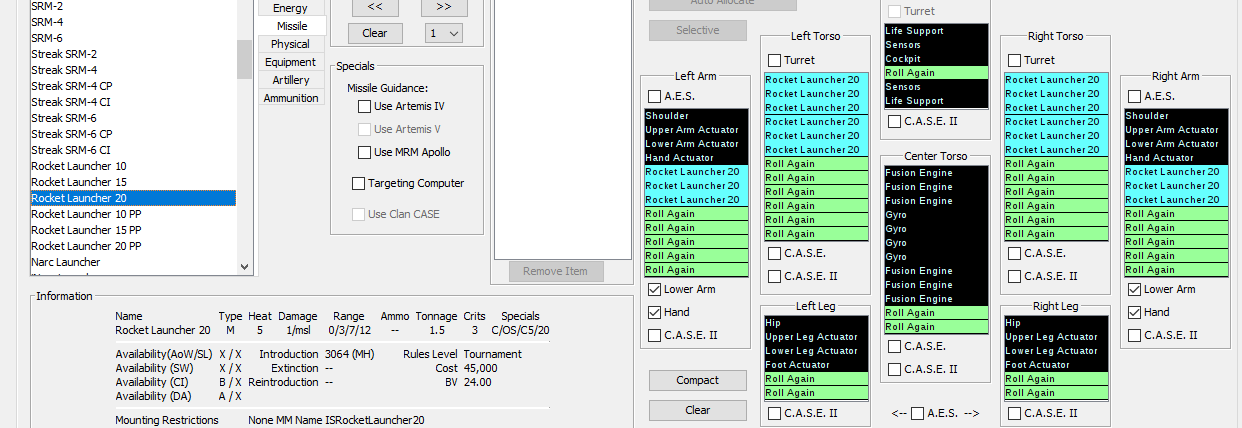The width and height of the screenshot is (1242, 428).
Task: Select Shoulder slot in Left Arm
Action: (x=696, y=116)
